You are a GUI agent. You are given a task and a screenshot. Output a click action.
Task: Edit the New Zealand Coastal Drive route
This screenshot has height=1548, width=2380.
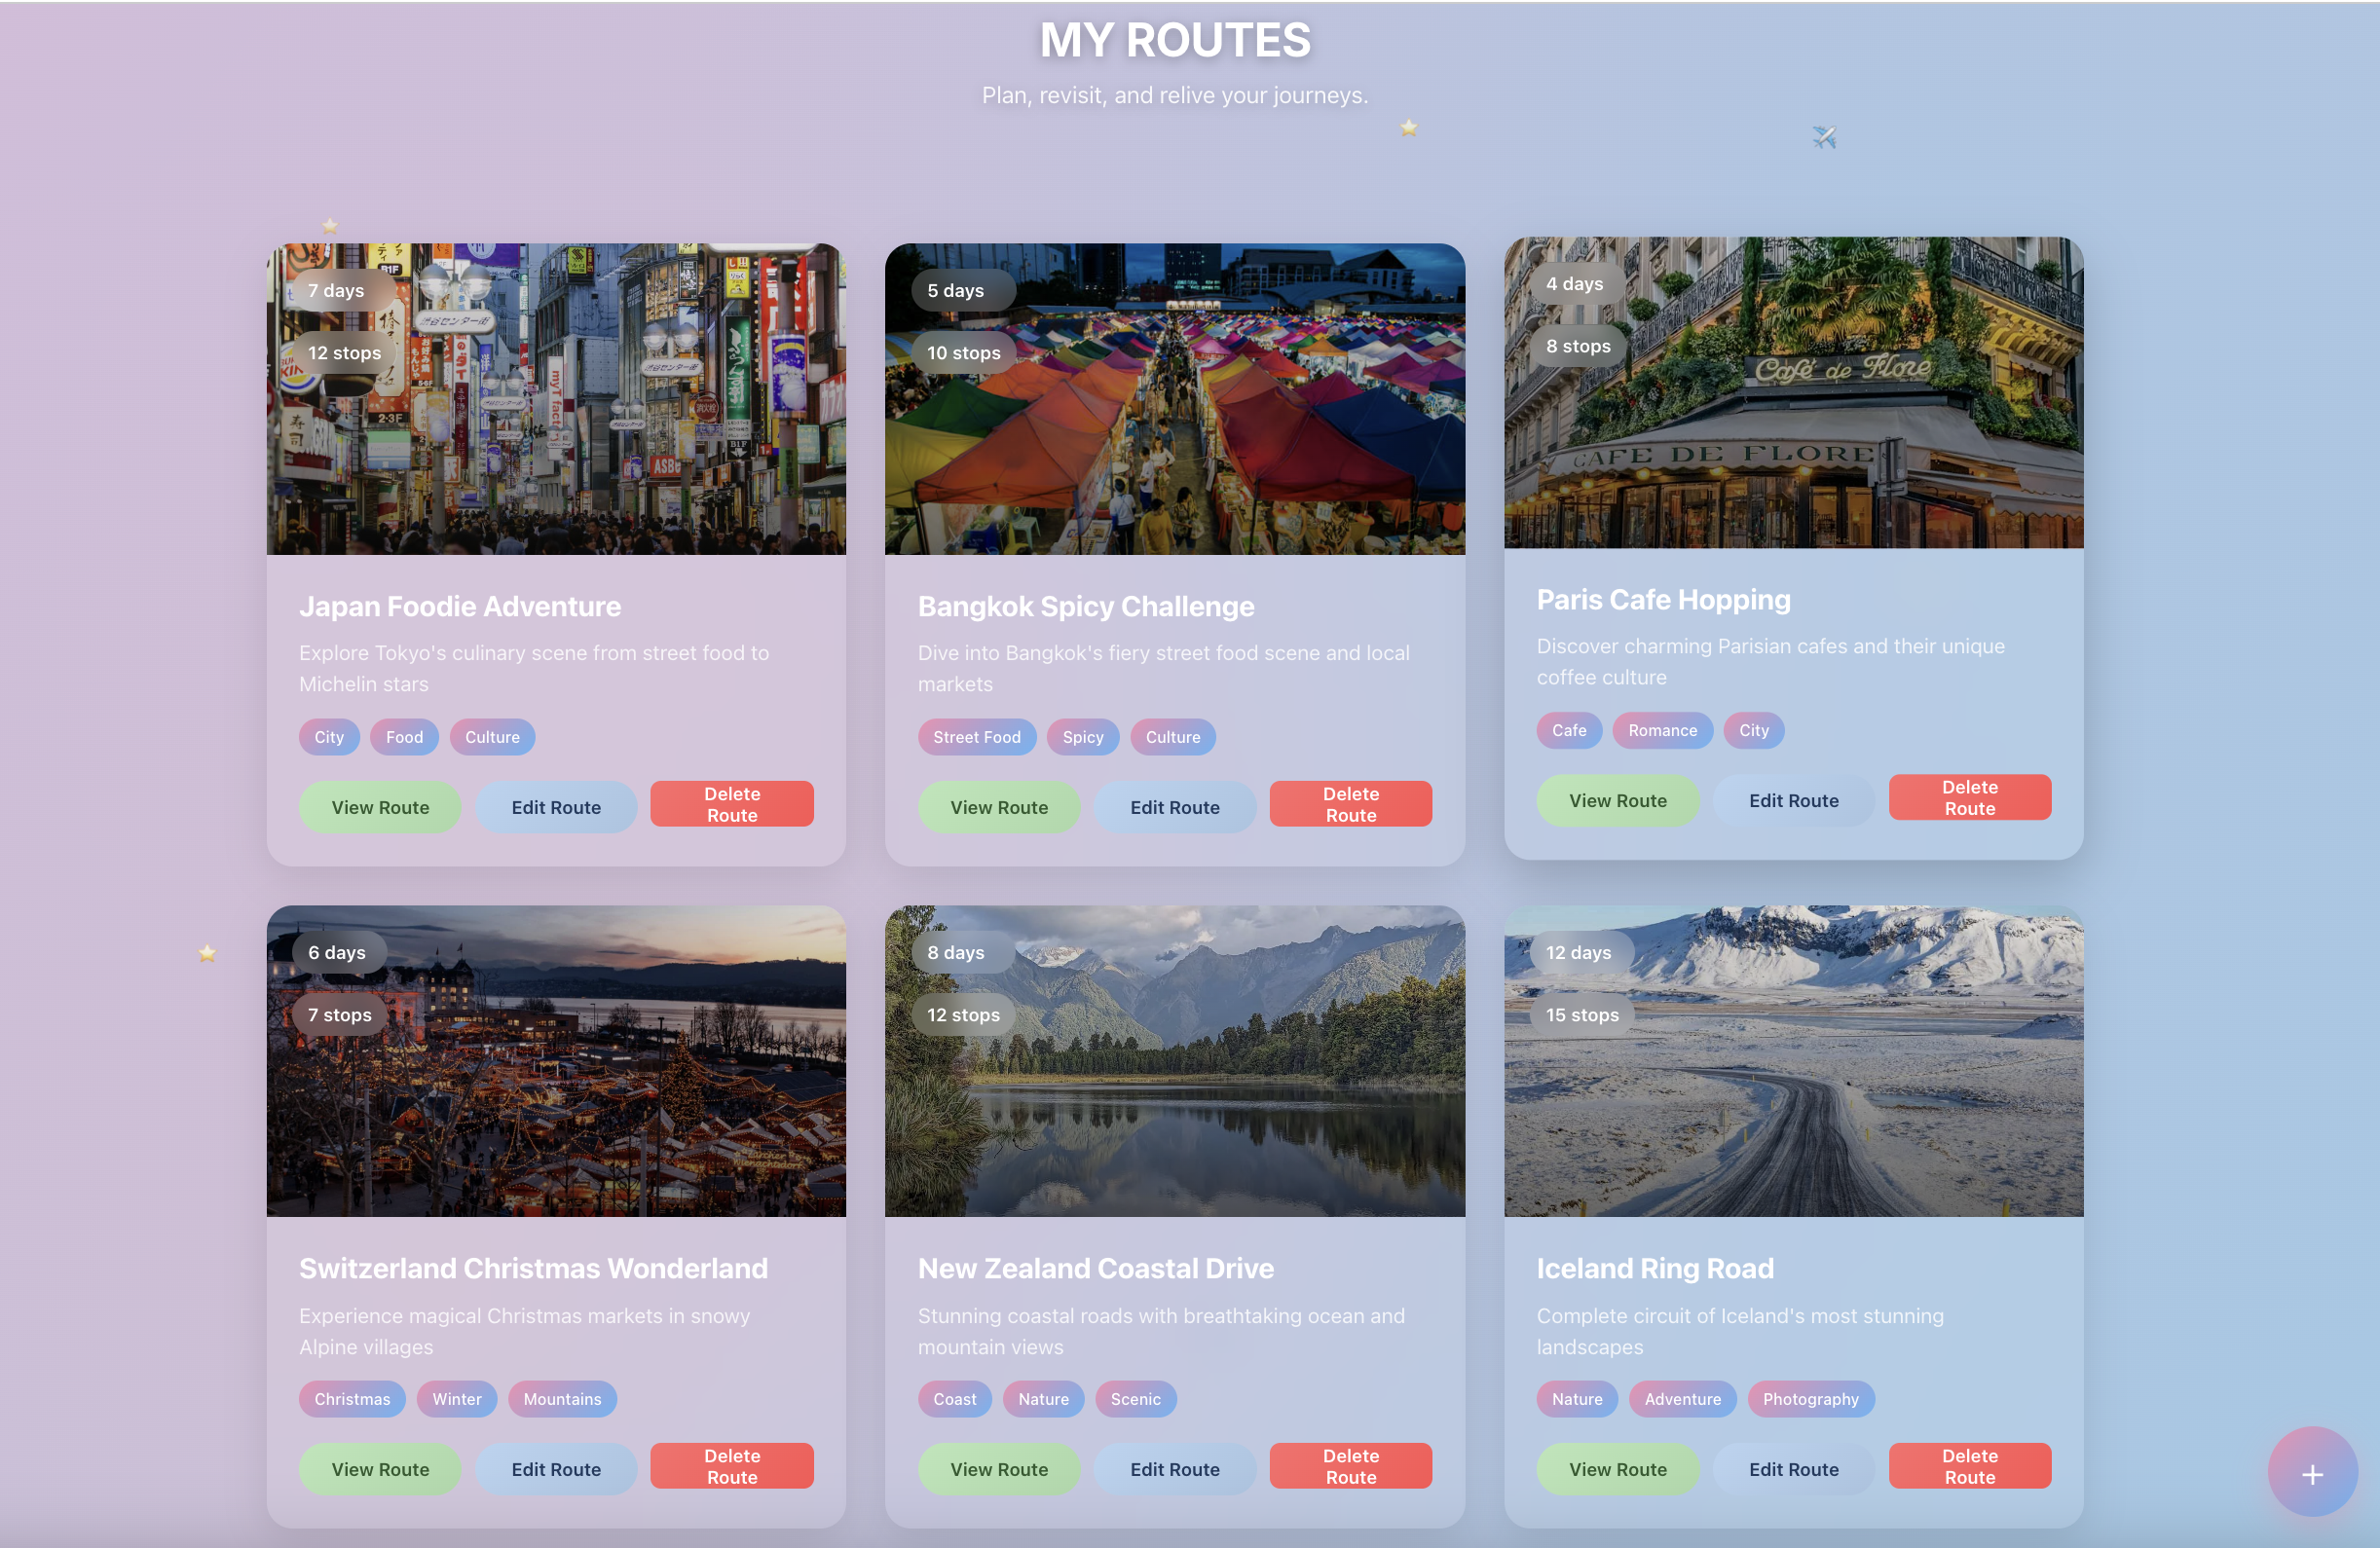tap(1174, 1469)
